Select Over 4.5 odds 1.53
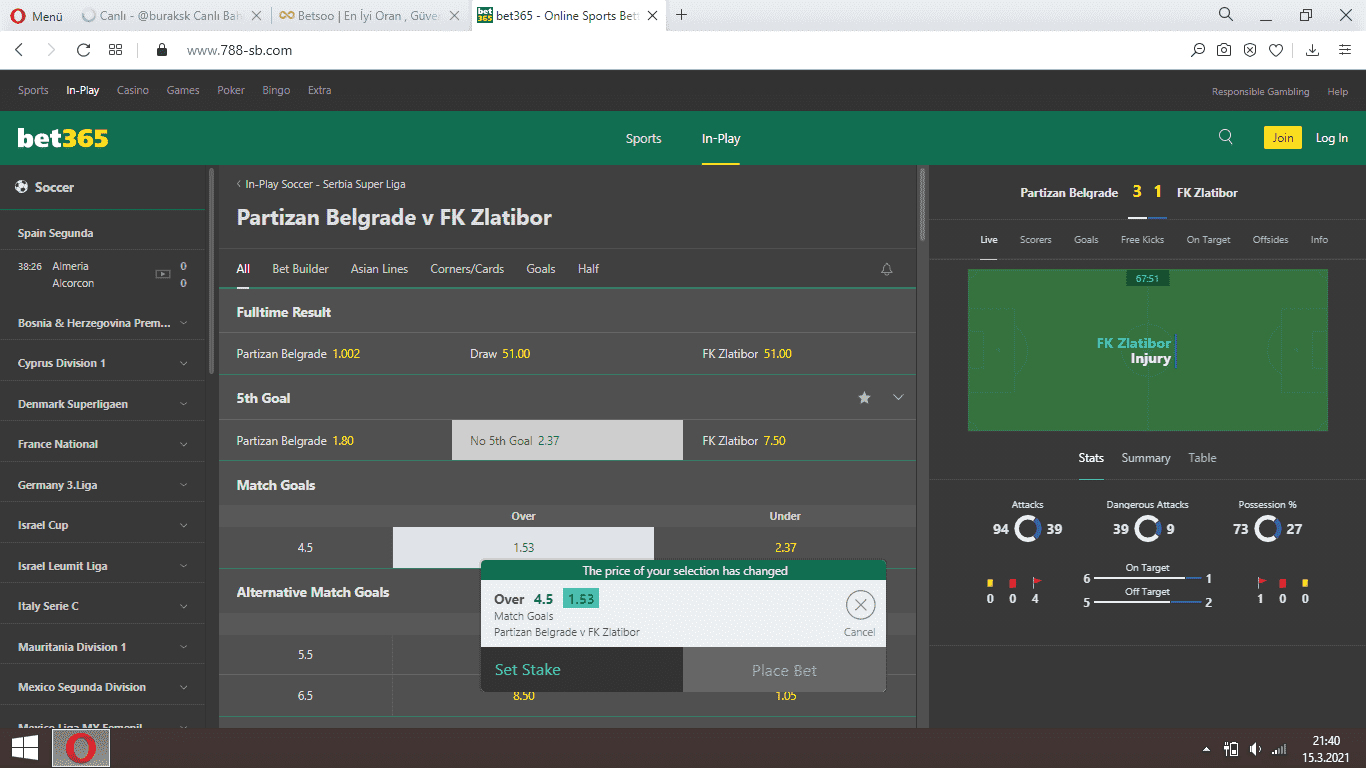The height and width of the screenshot is (768, 1366). [x=523, y=547]
